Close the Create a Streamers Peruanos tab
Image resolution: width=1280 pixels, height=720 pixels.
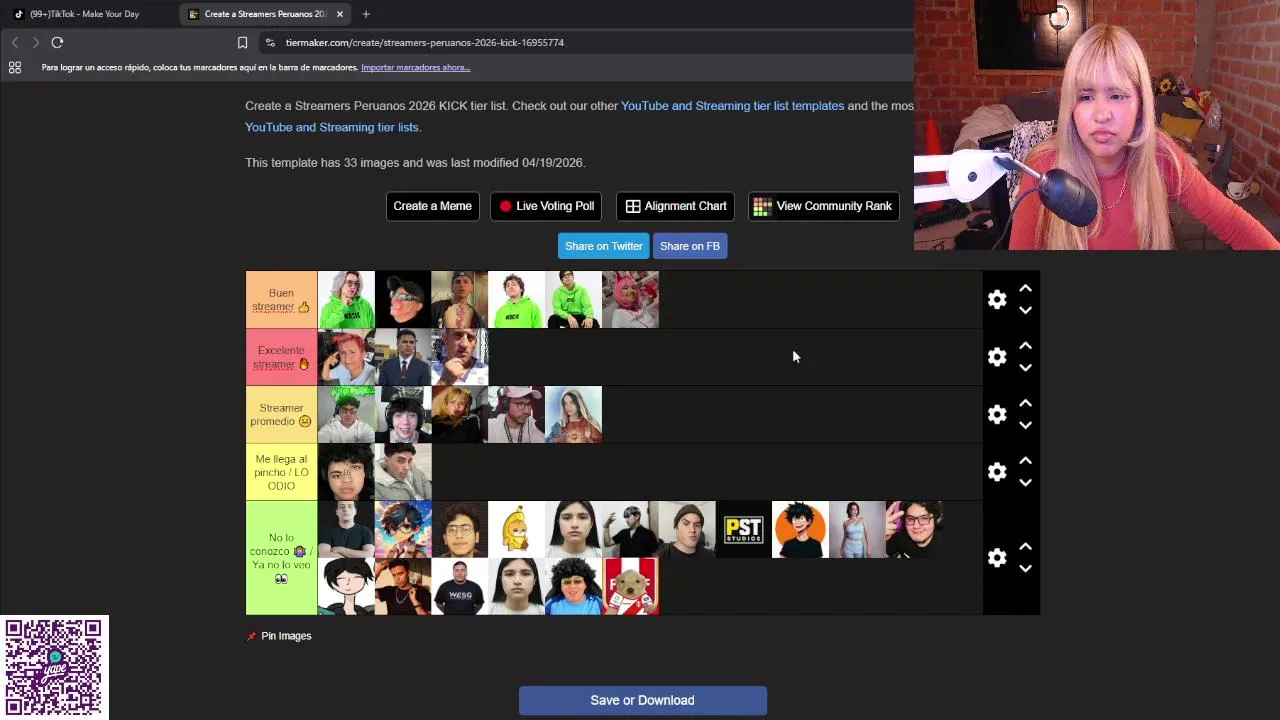tap(340, 14)
